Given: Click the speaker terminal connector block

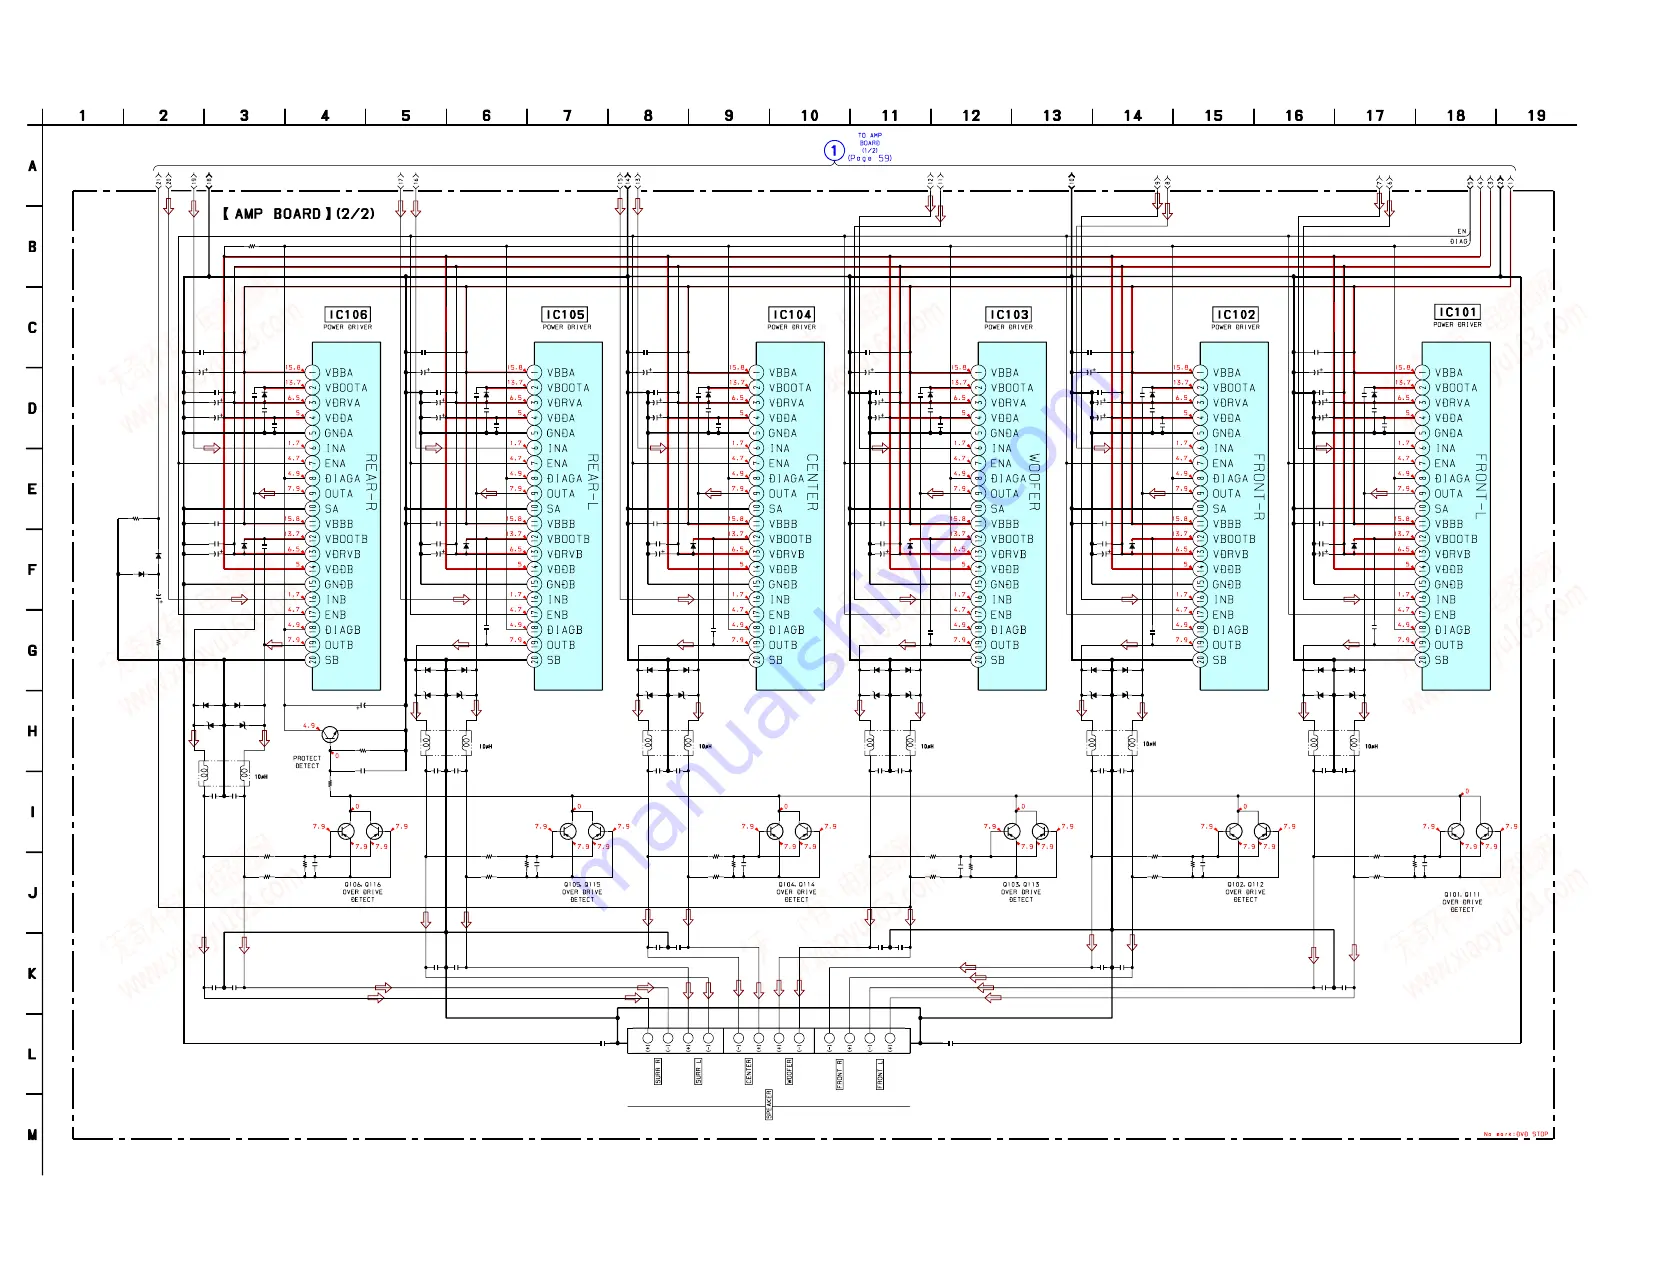Looking at the screenshot, I should [x=769, y=1040].
